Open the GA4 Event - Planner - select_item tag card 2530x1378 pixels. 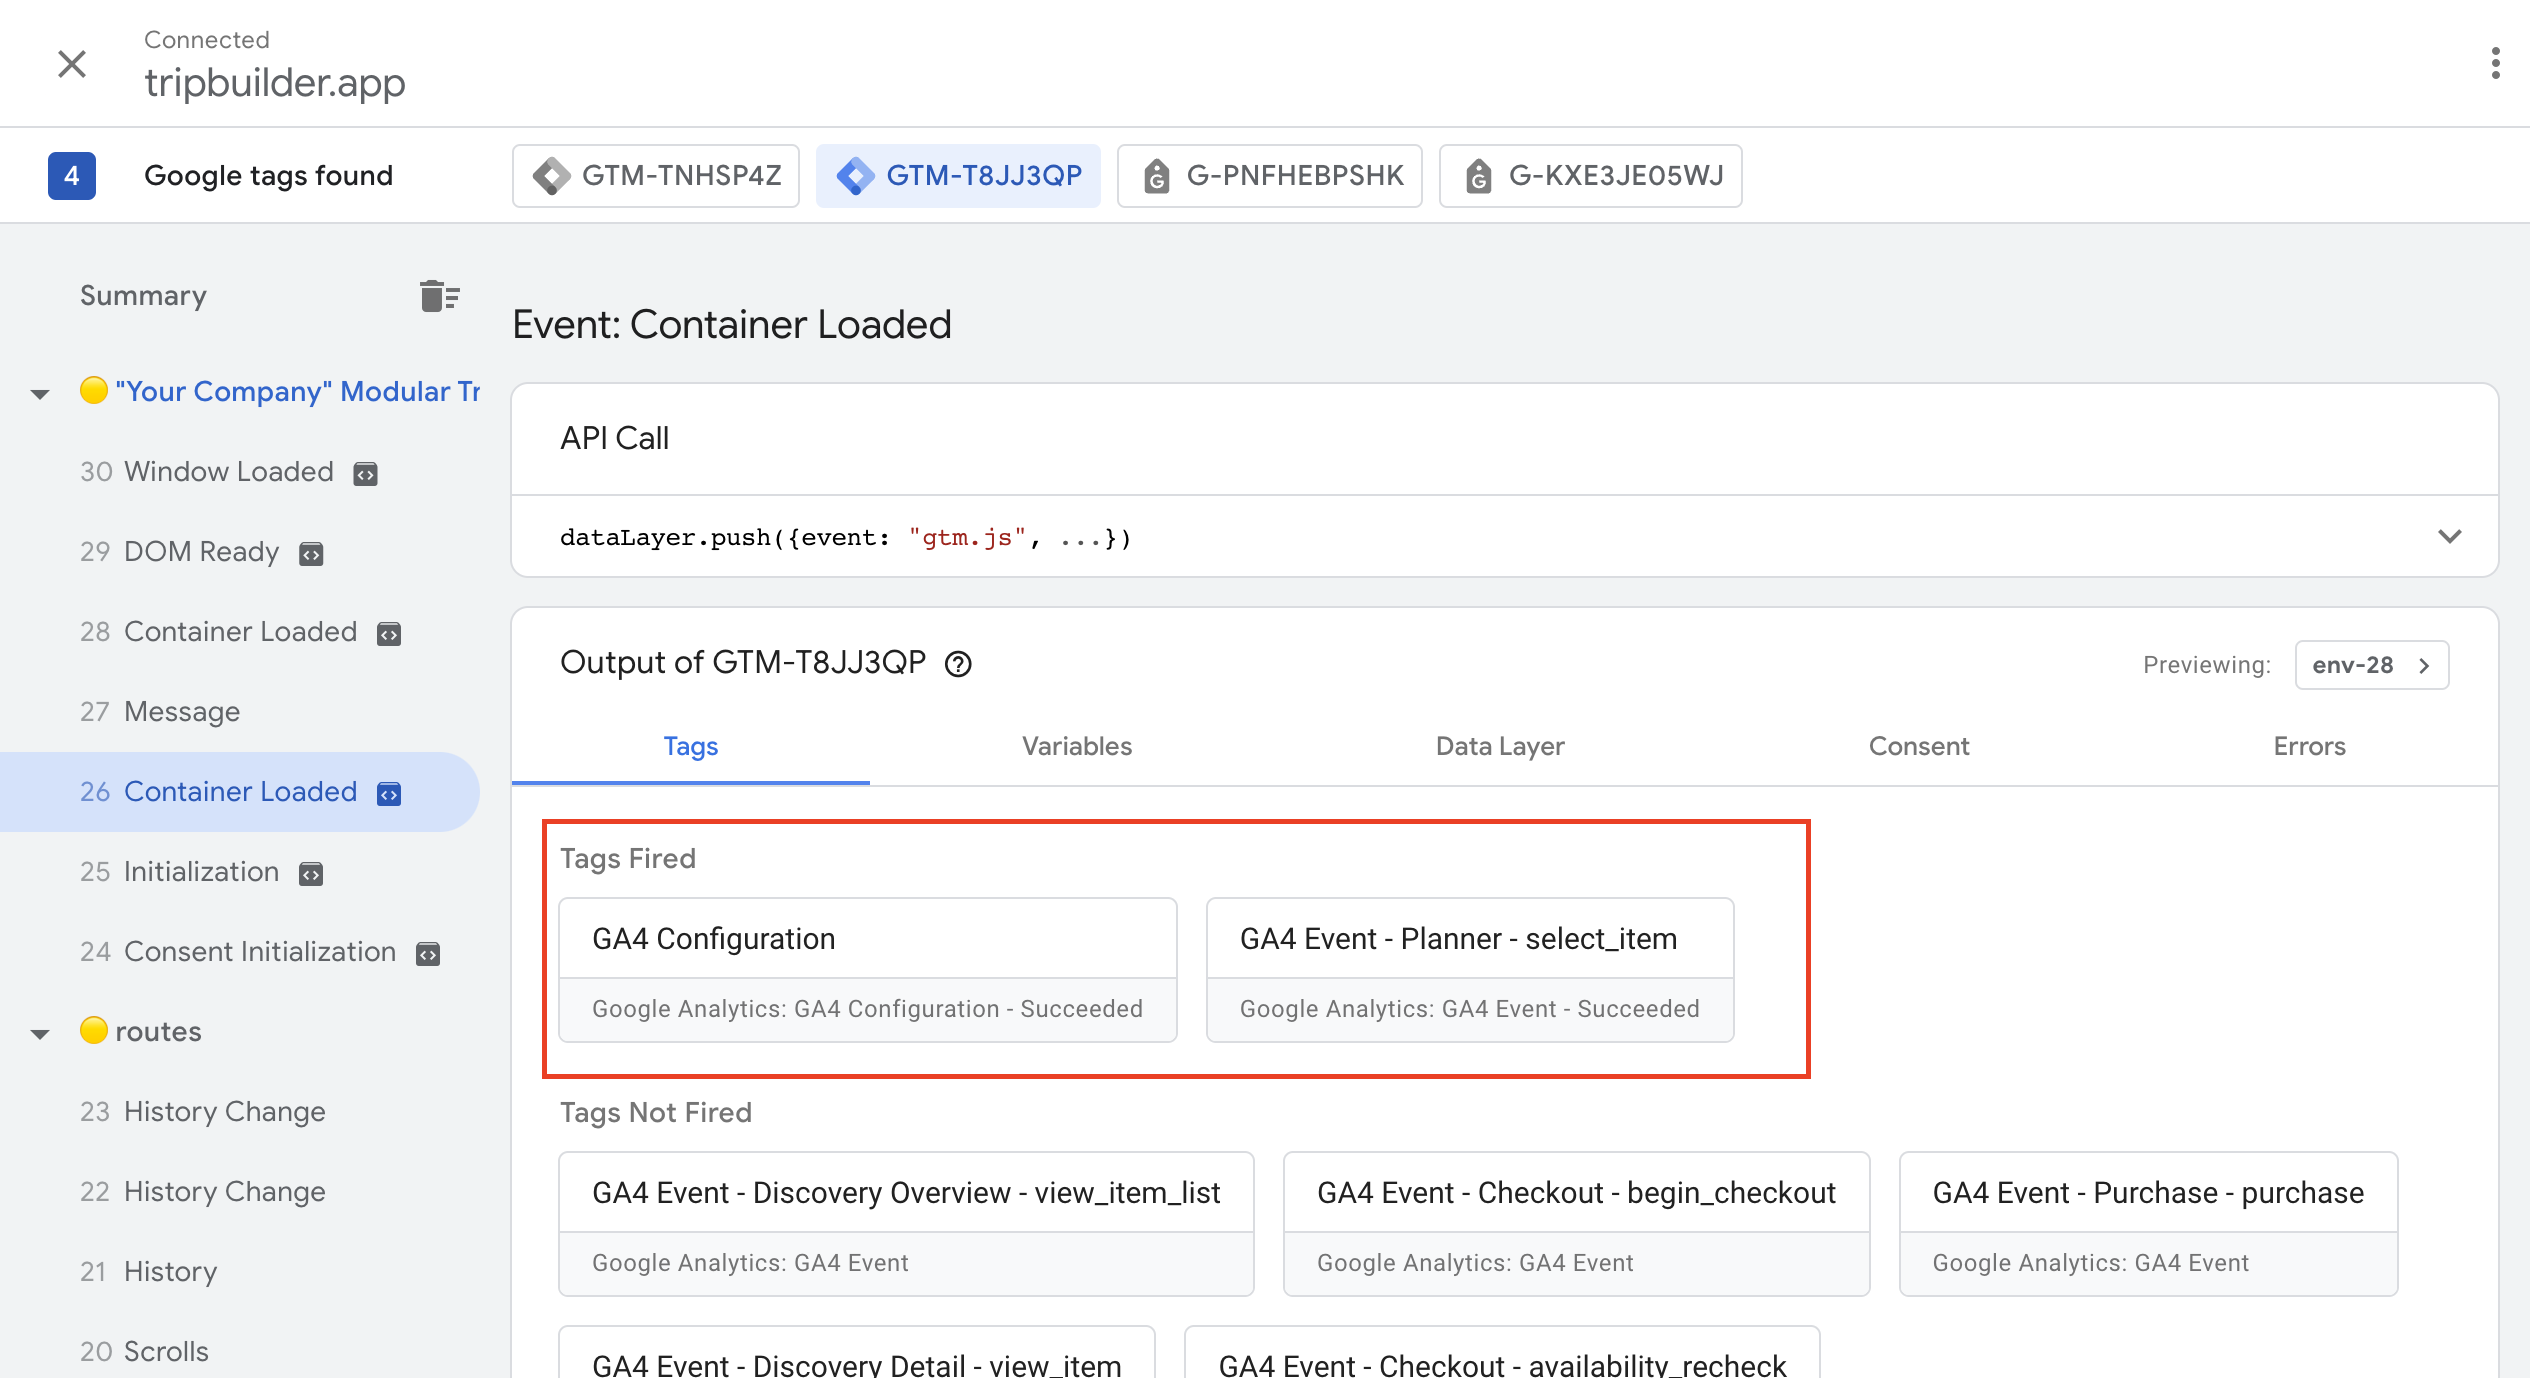pos(1470,970)
